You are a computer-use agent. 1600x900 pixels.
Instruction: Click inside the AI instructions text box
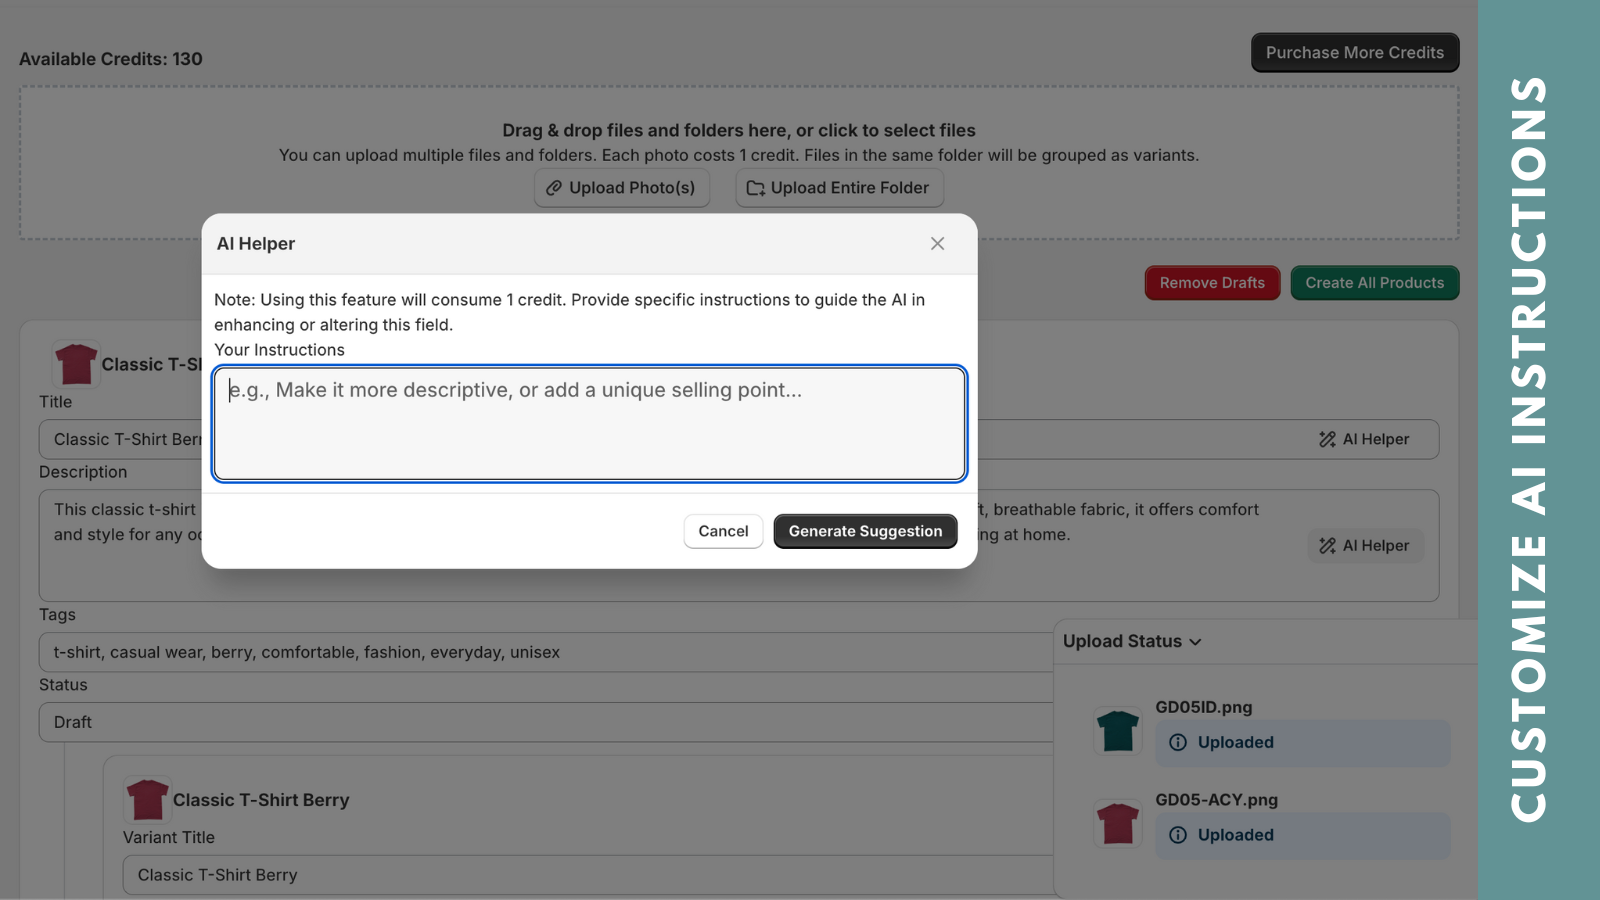[589, 424]
